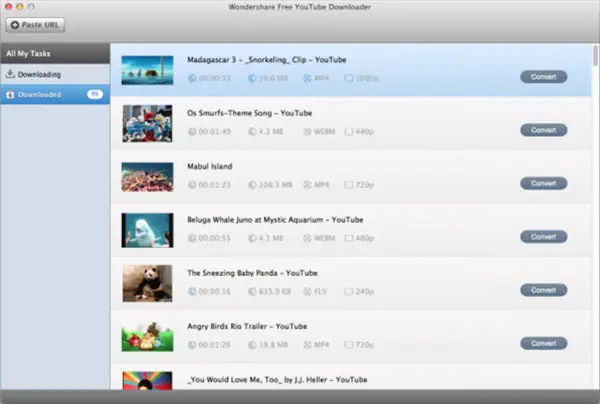Open the Angry Birds Rio thumbnail
This screenshot has height=404, width=600.
tap(147, 337)
